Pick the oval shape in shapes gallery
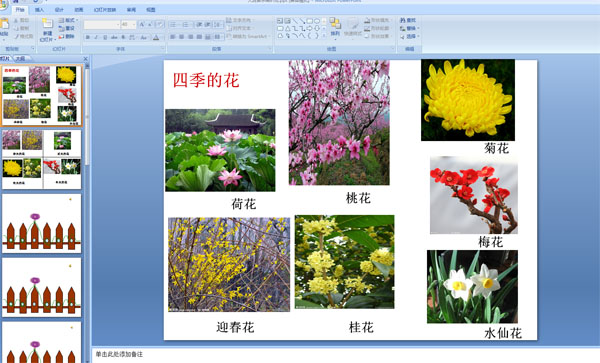Viewport: 600px width, 363px height. point(317,21)
